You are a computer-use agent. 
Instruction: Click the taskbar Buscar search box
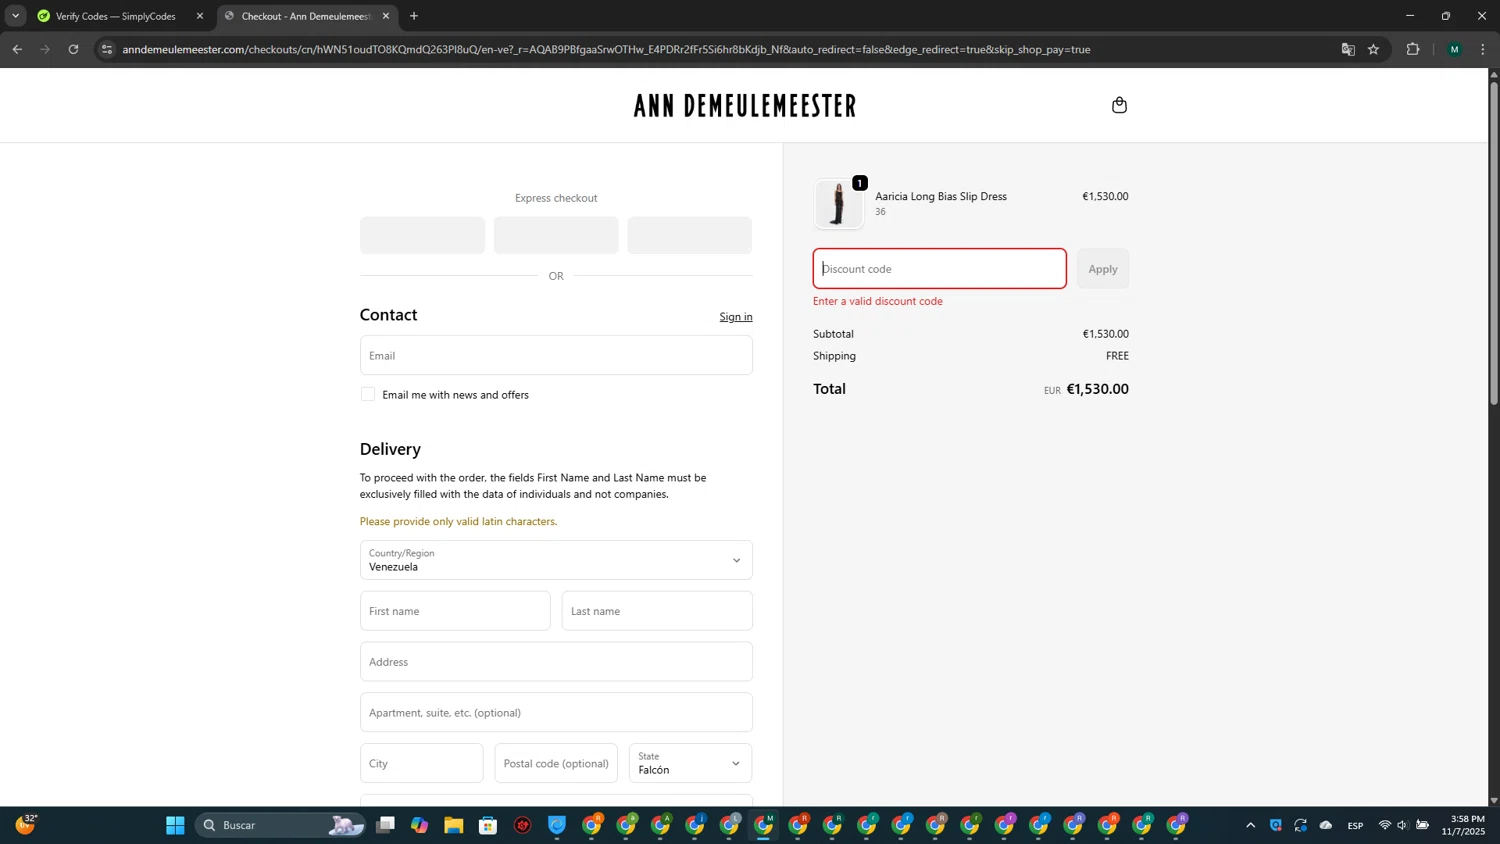281,825
